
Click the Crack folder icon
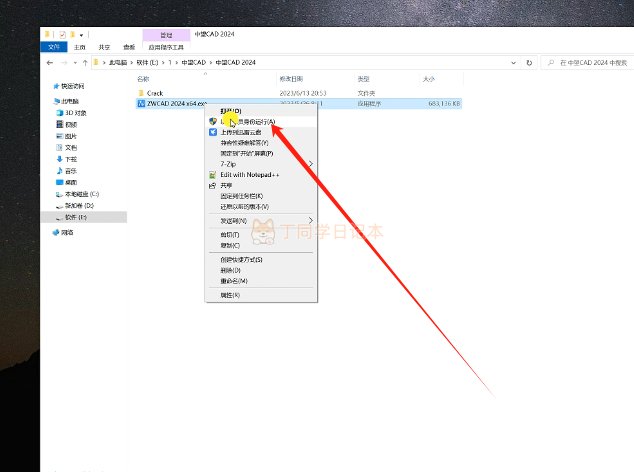click(141, 93)
